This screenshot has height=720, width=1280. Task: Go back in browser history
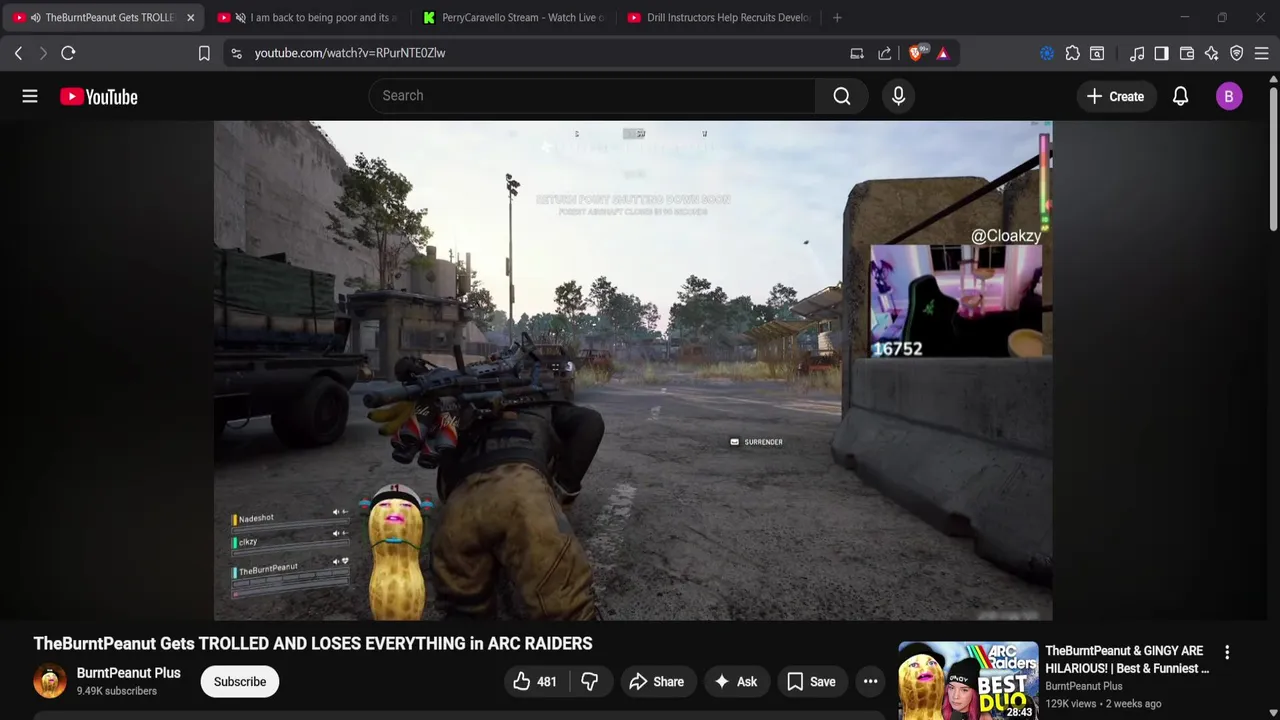click(x=18, y=53)
